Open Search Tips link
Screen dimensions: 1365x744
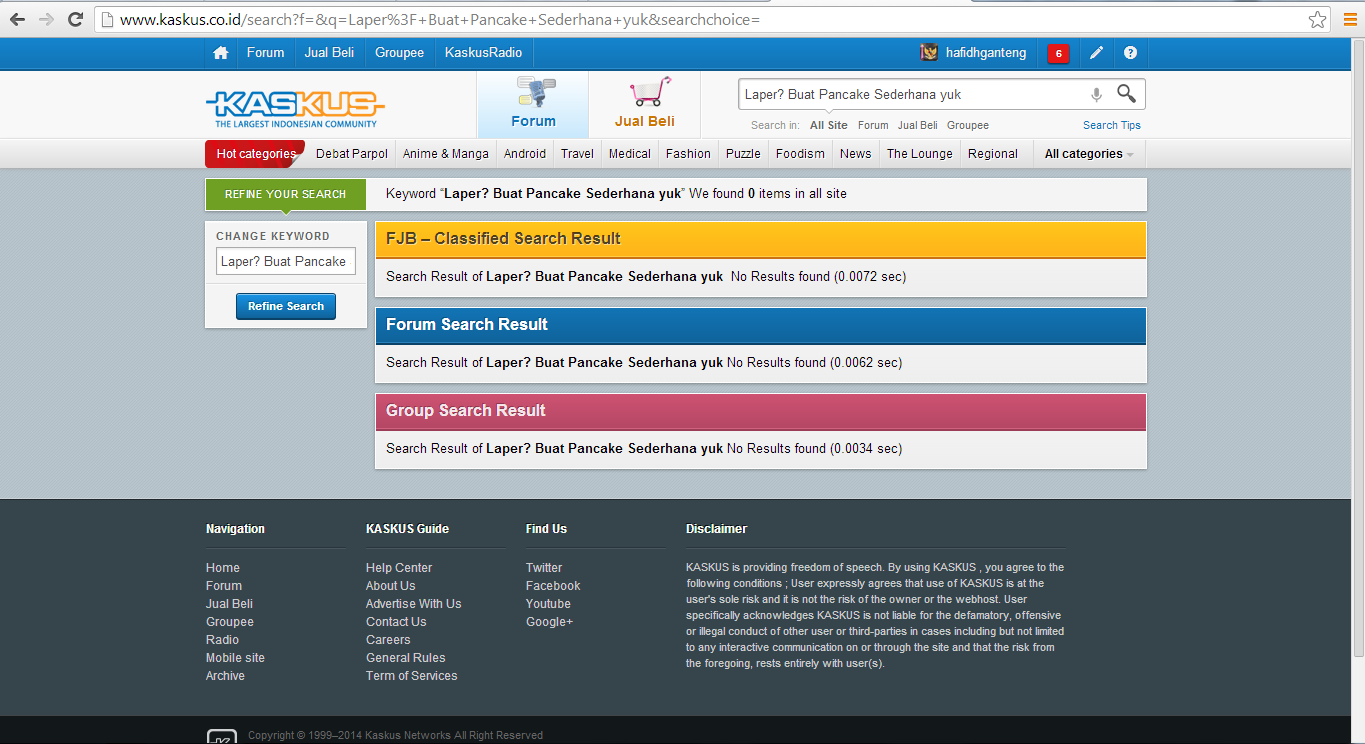(x=1112, y=125)
